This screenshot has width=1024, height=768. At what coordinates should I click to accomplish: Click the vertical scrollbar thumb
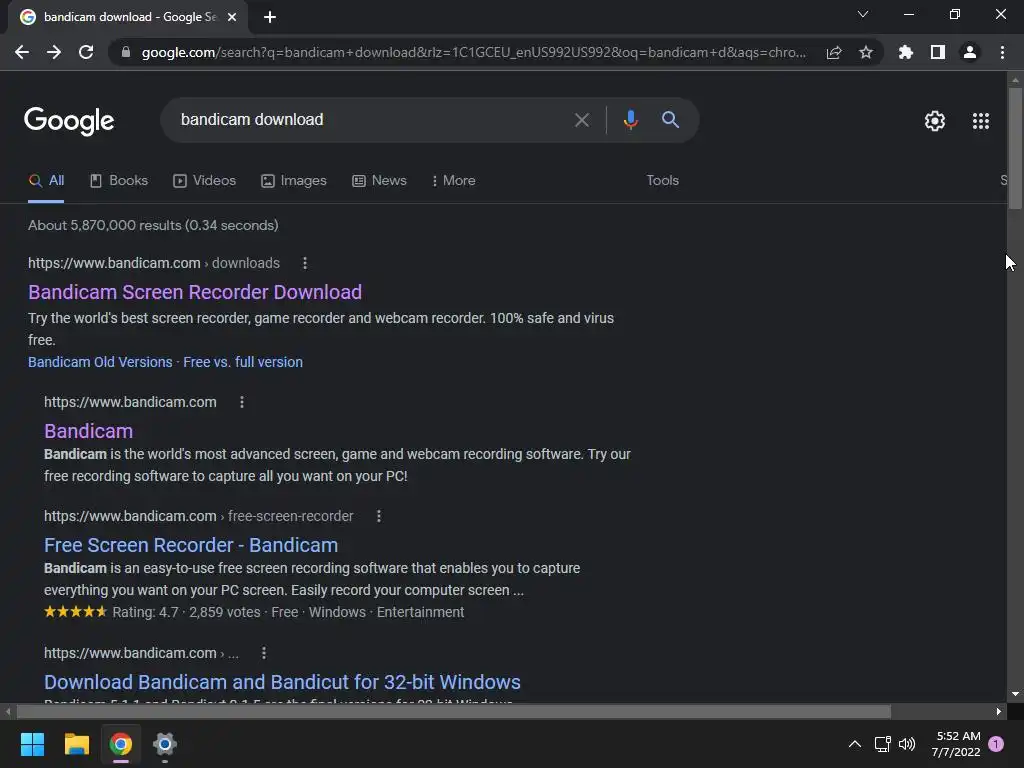pos(1015,148)
